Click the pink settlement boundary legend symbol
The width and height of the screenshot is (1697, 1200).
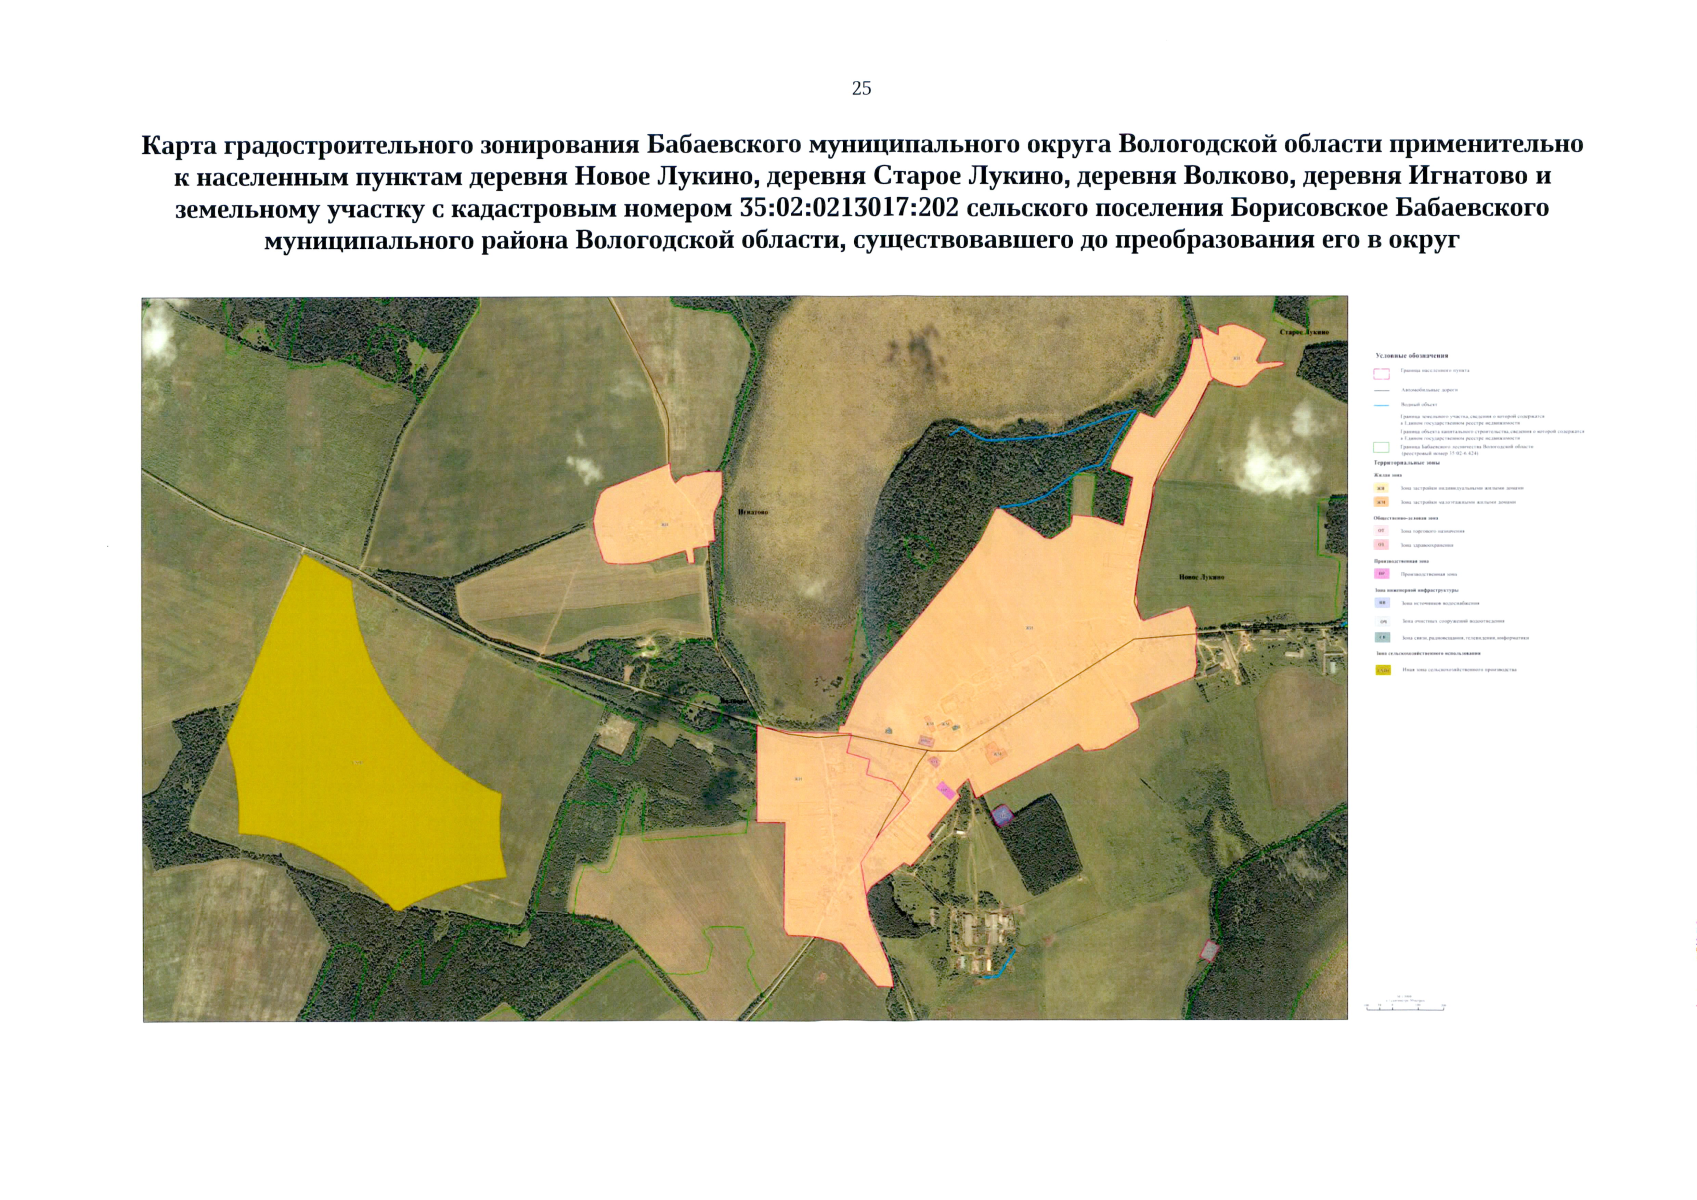point(1381,374)
